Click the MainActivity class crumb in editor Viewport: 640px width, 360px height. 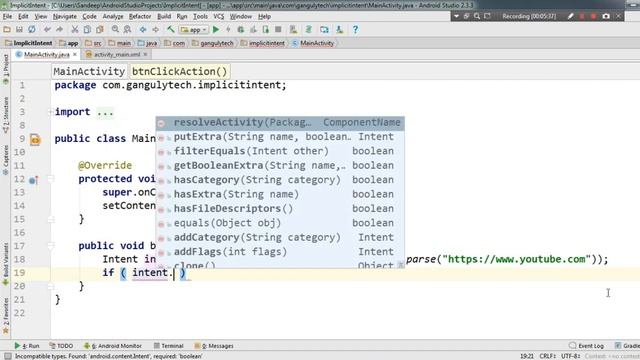point(89,71)
